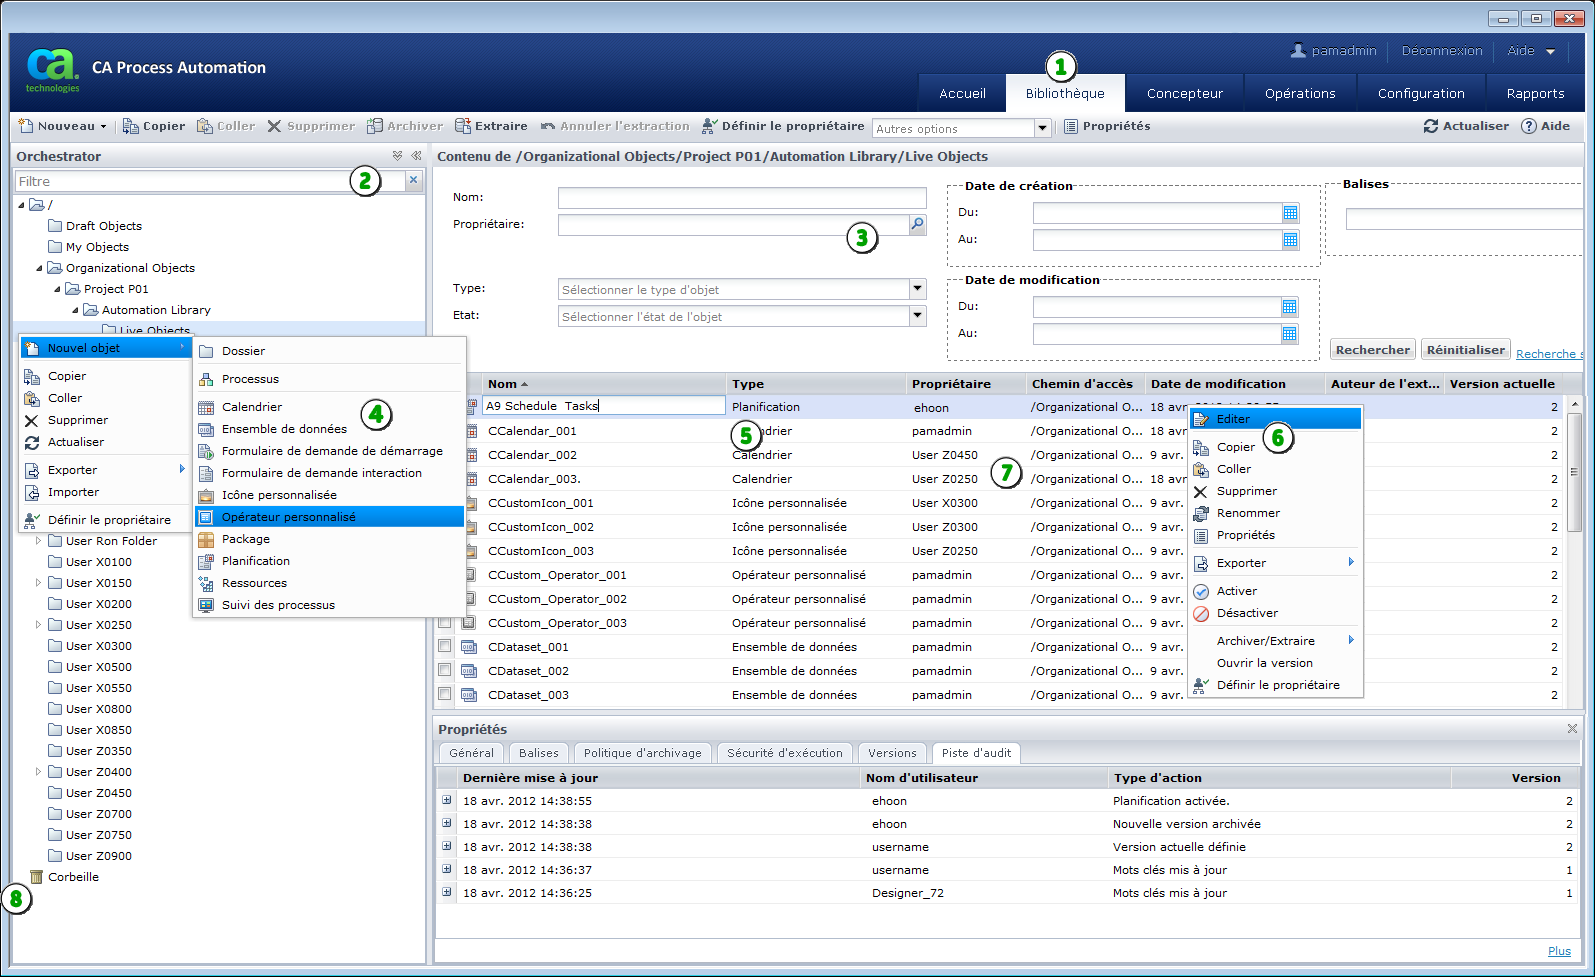Click the Extraire toolbar icon
The image size is (1596, 980).
tap(463, 126)
